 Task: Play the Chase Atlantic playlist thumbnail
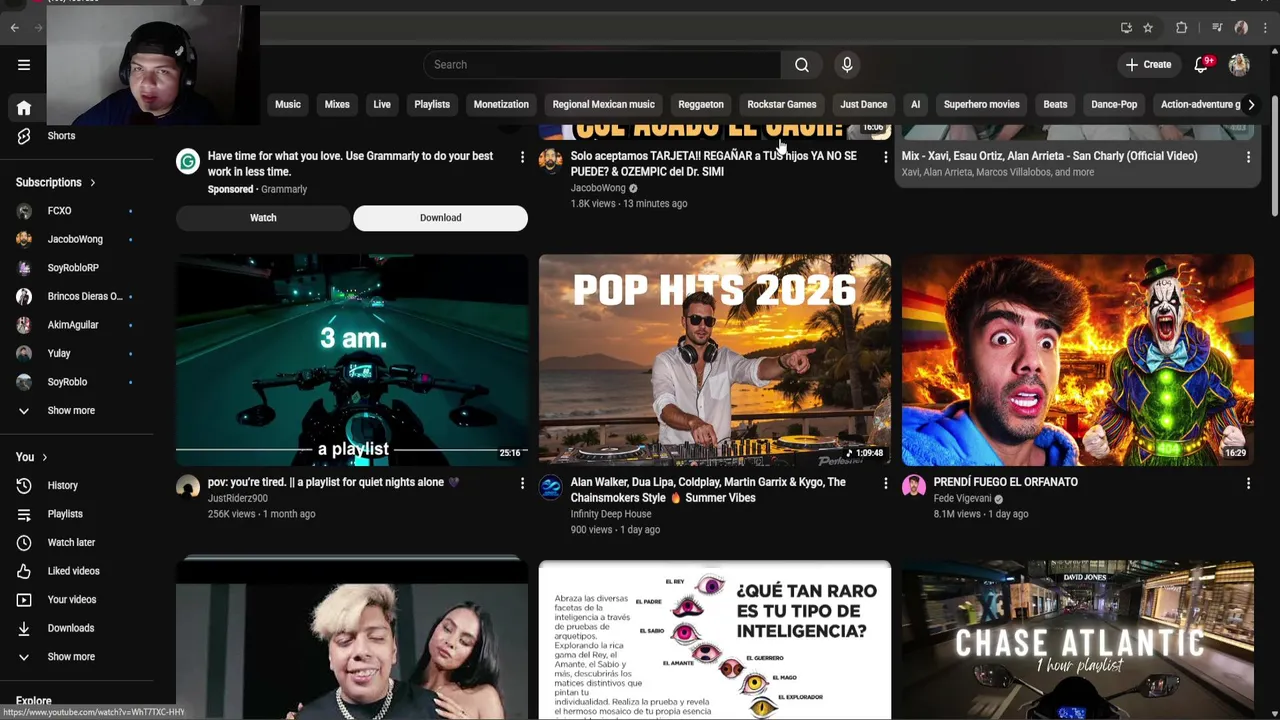(1078, 640)
